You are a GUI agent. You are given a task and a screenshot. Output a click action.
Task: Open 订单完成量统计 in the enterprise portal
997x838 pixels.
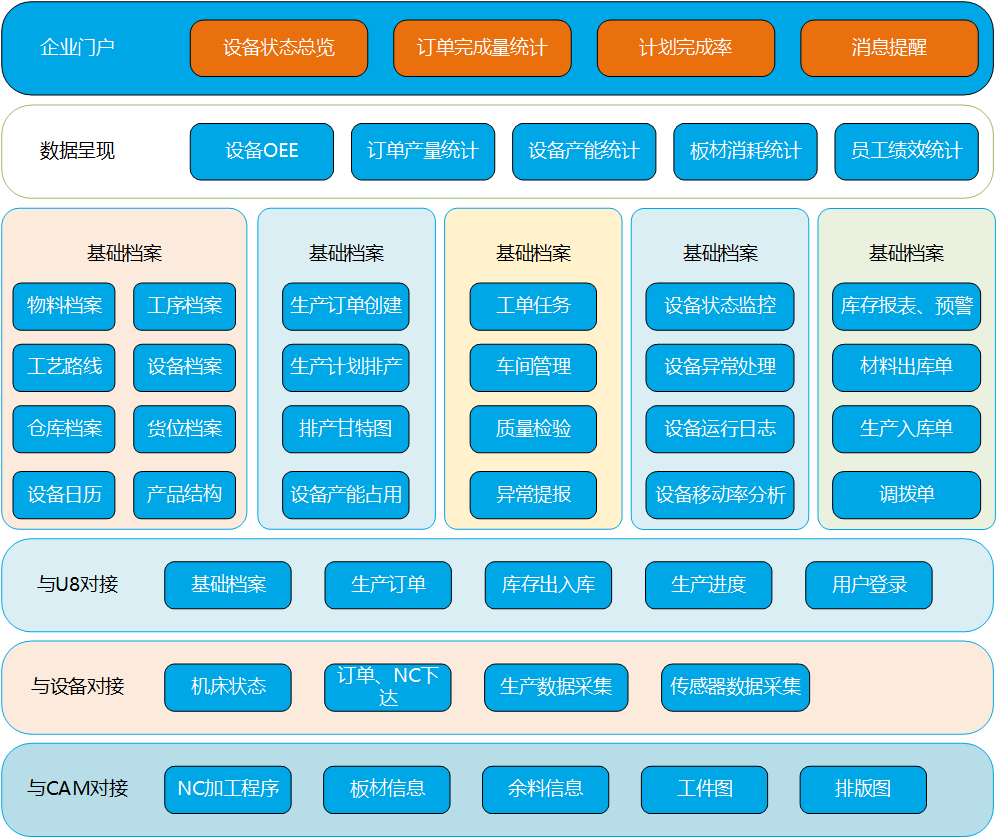[x=482, y=48]
